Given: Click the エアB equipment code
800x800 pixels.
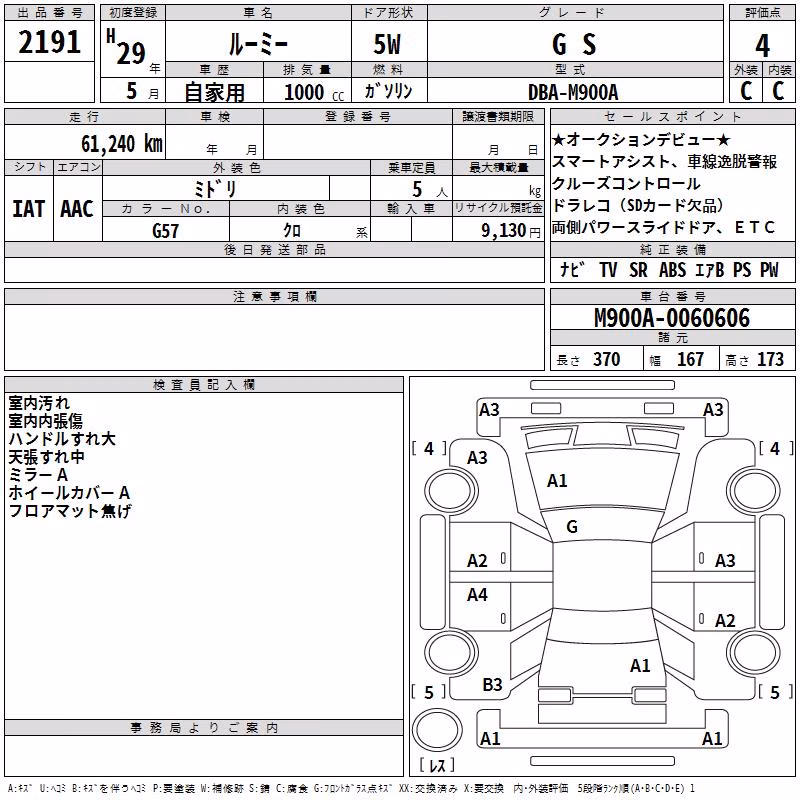Looking at the screenshot, I should coord(710,269).
